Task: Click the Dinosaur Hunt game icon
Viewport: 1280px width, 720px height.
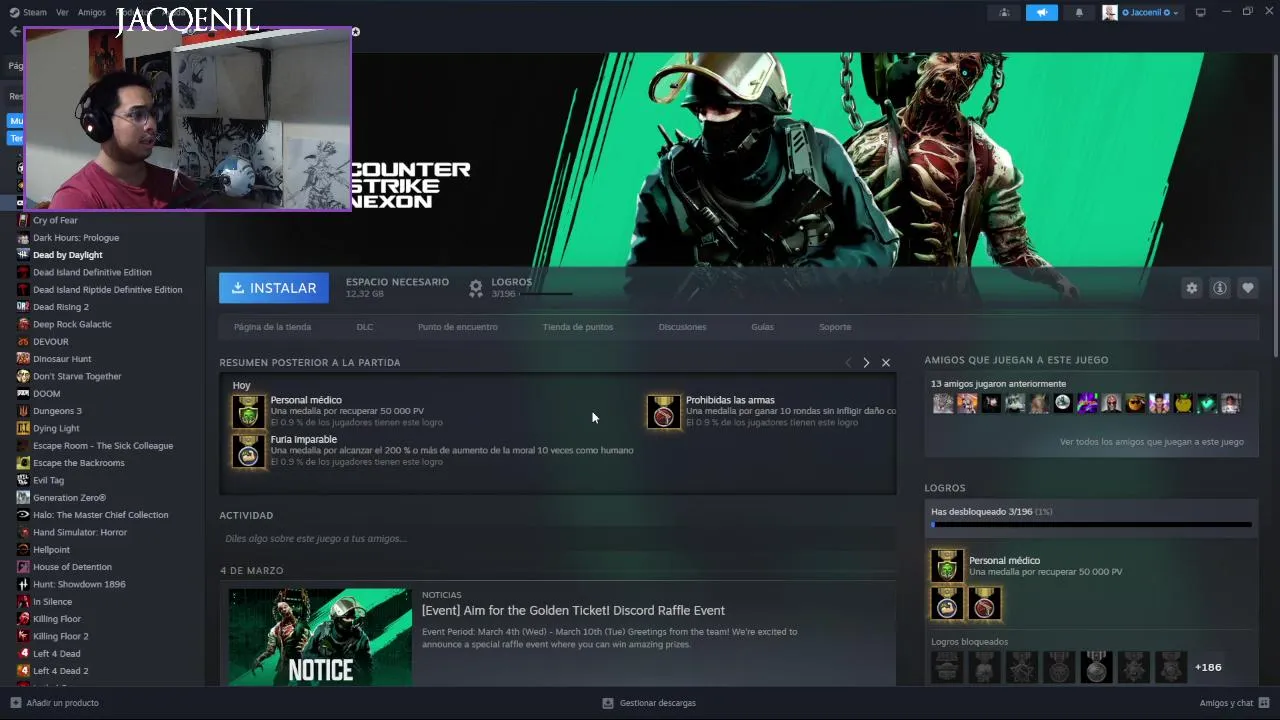Action: click(23, 359)
